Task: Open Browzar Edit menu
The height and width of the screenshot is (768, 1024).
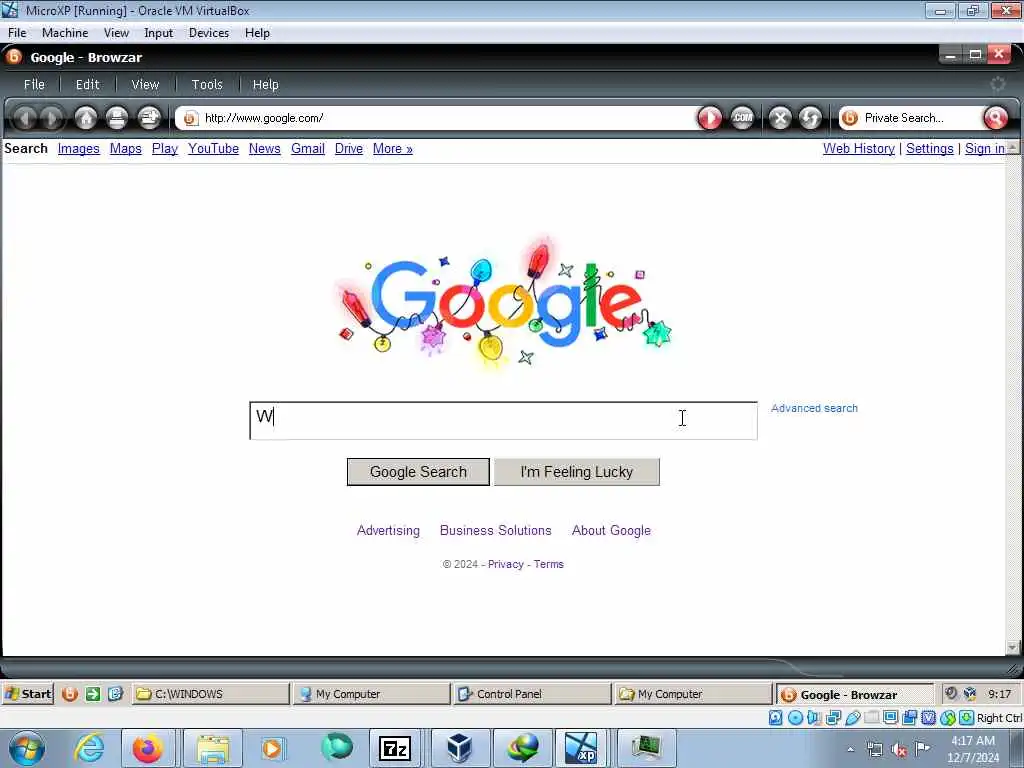Action: (88, 84)
